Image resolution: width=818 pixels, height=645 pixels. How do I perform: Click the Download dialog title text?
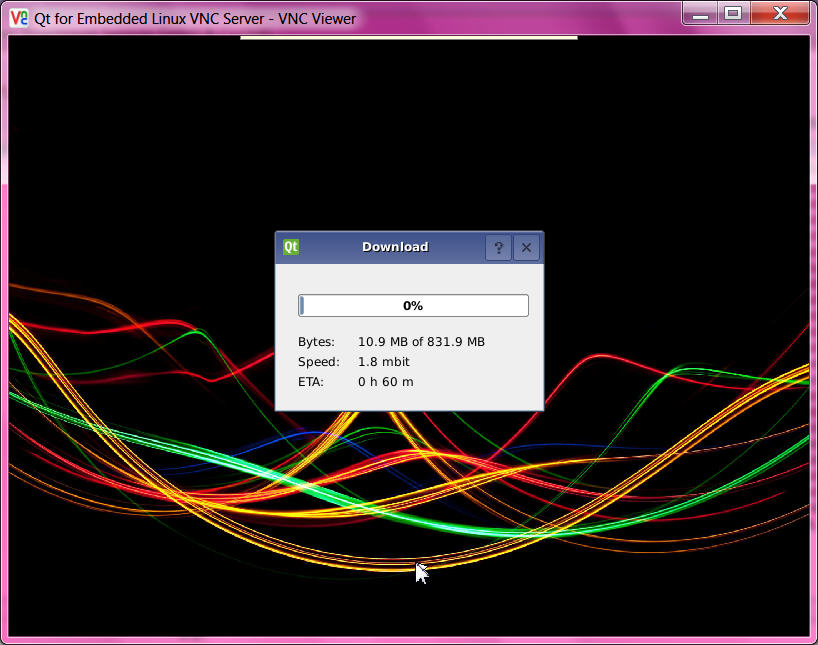[x=395, y=247]
